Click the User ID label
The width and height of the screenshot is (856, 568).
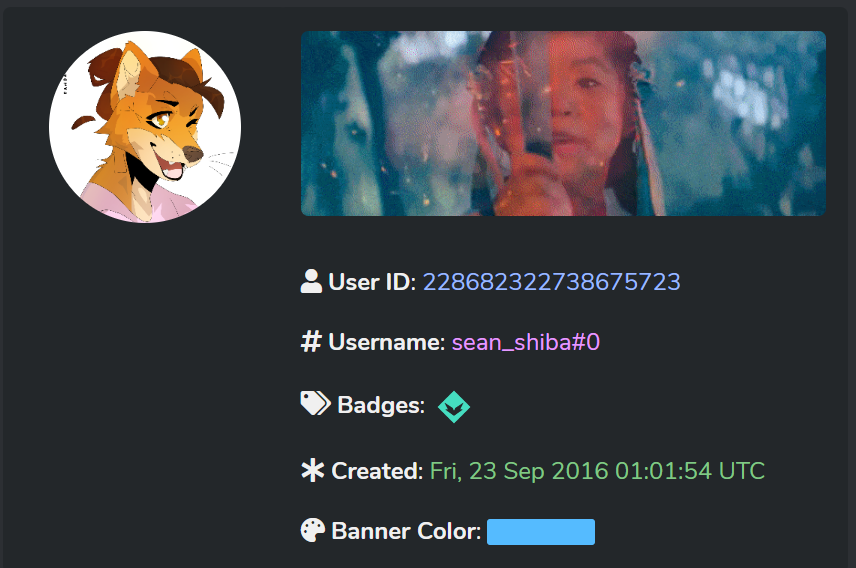coord(372,282)
